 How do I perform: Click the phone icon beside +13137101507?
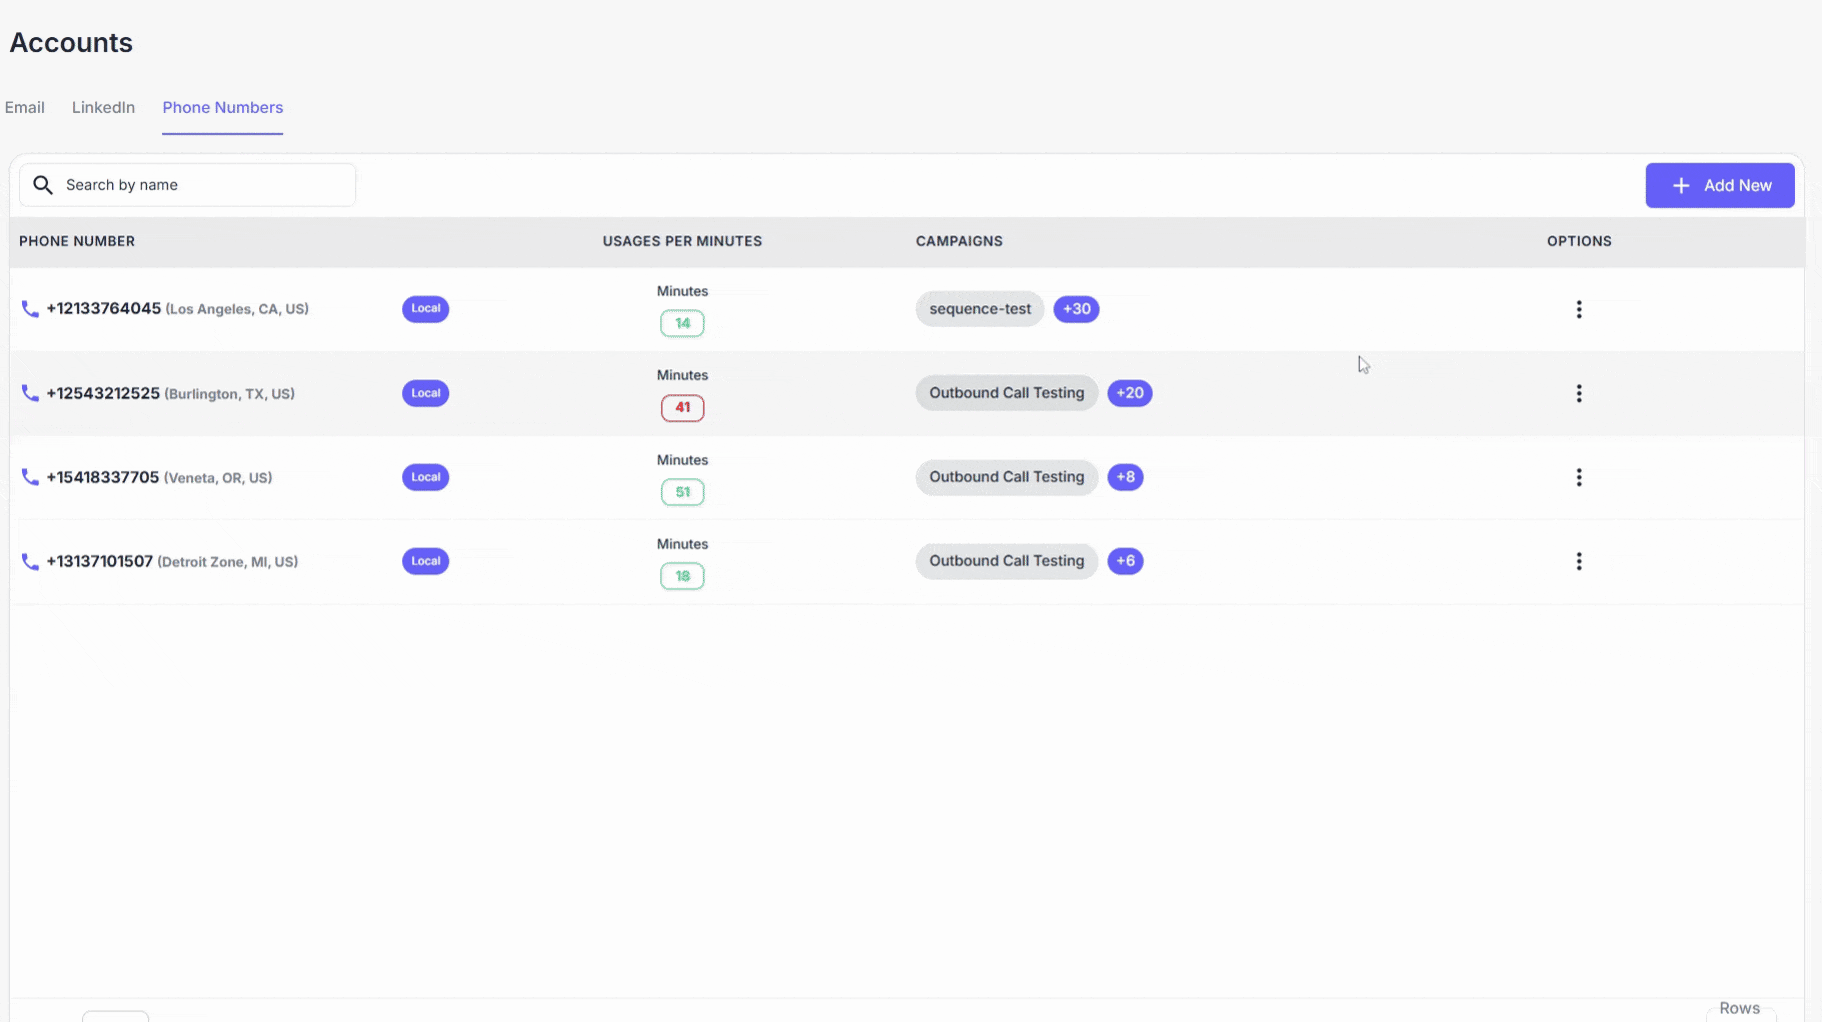[30, 561]
